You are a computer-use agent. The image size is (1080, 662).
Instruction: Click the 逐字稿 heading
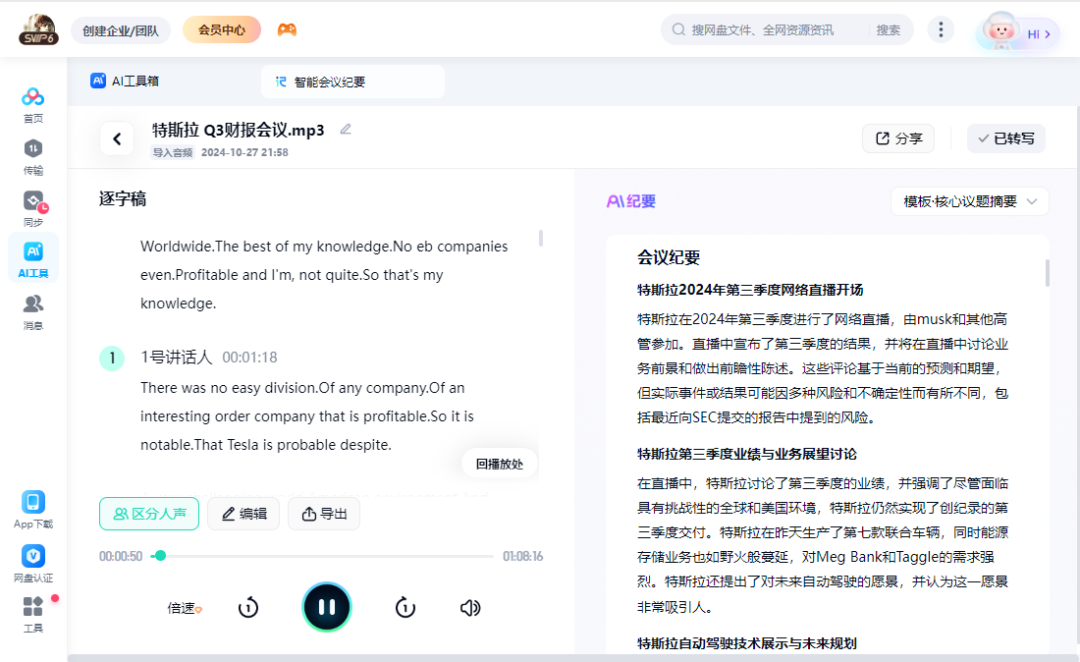click(123, 199)
